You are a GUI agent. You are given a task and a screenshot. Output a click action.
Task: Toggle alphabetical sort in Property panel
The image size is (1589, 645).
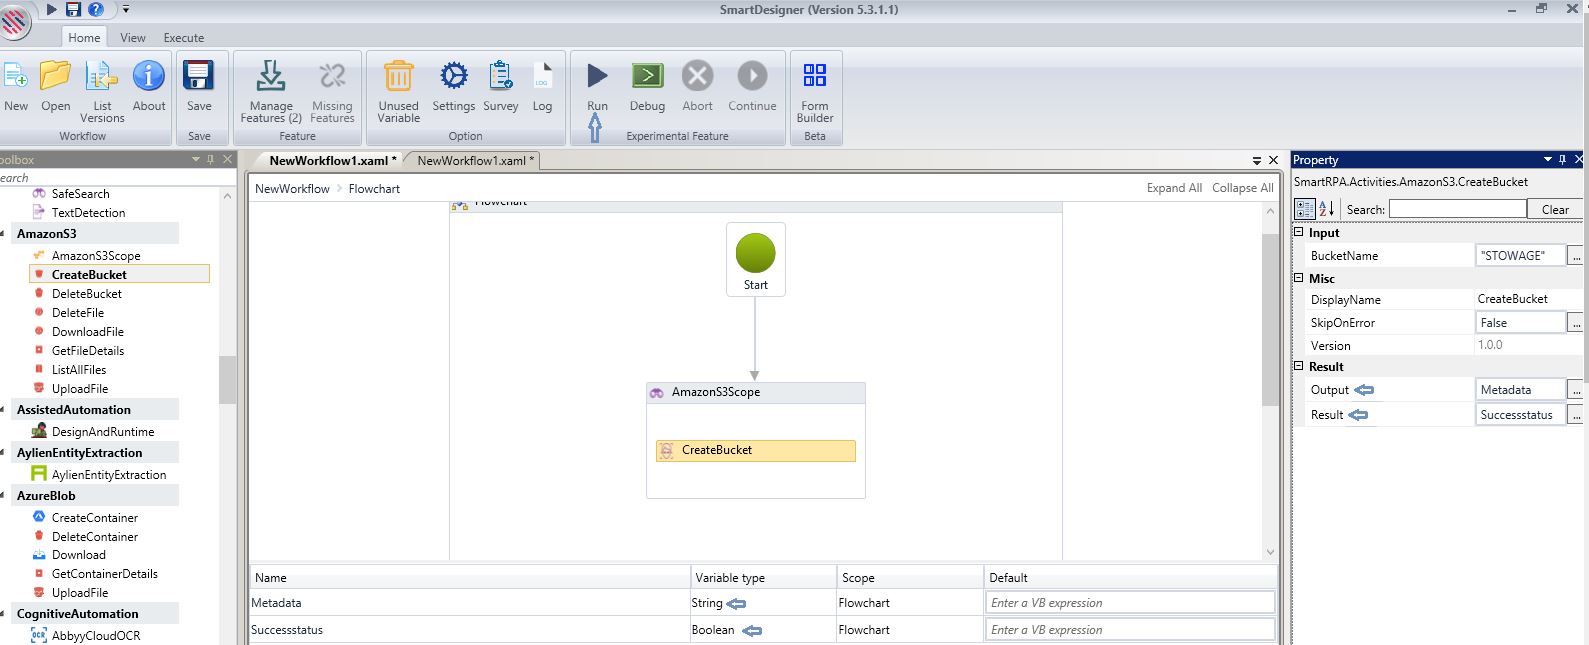(x=1327, y=208)
